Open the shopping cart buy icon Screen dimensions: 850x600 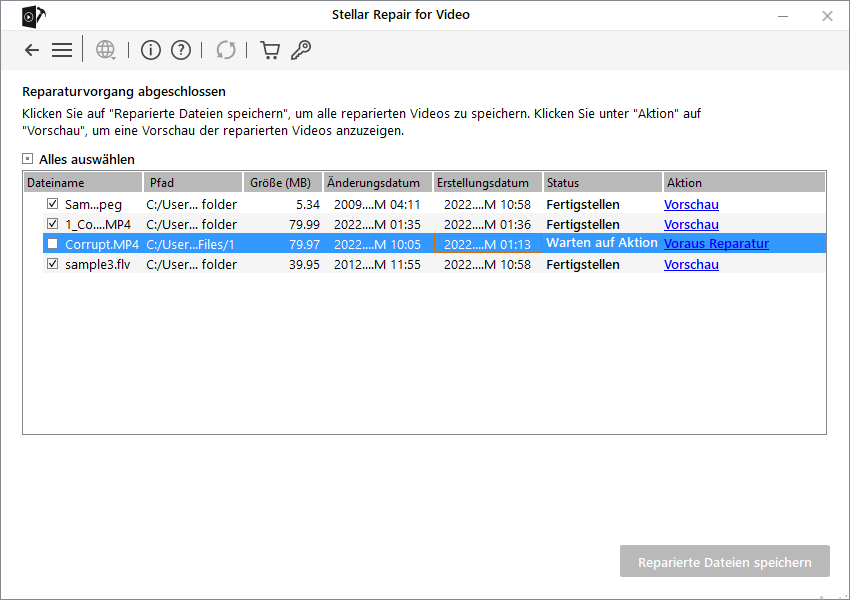point(270,50)
